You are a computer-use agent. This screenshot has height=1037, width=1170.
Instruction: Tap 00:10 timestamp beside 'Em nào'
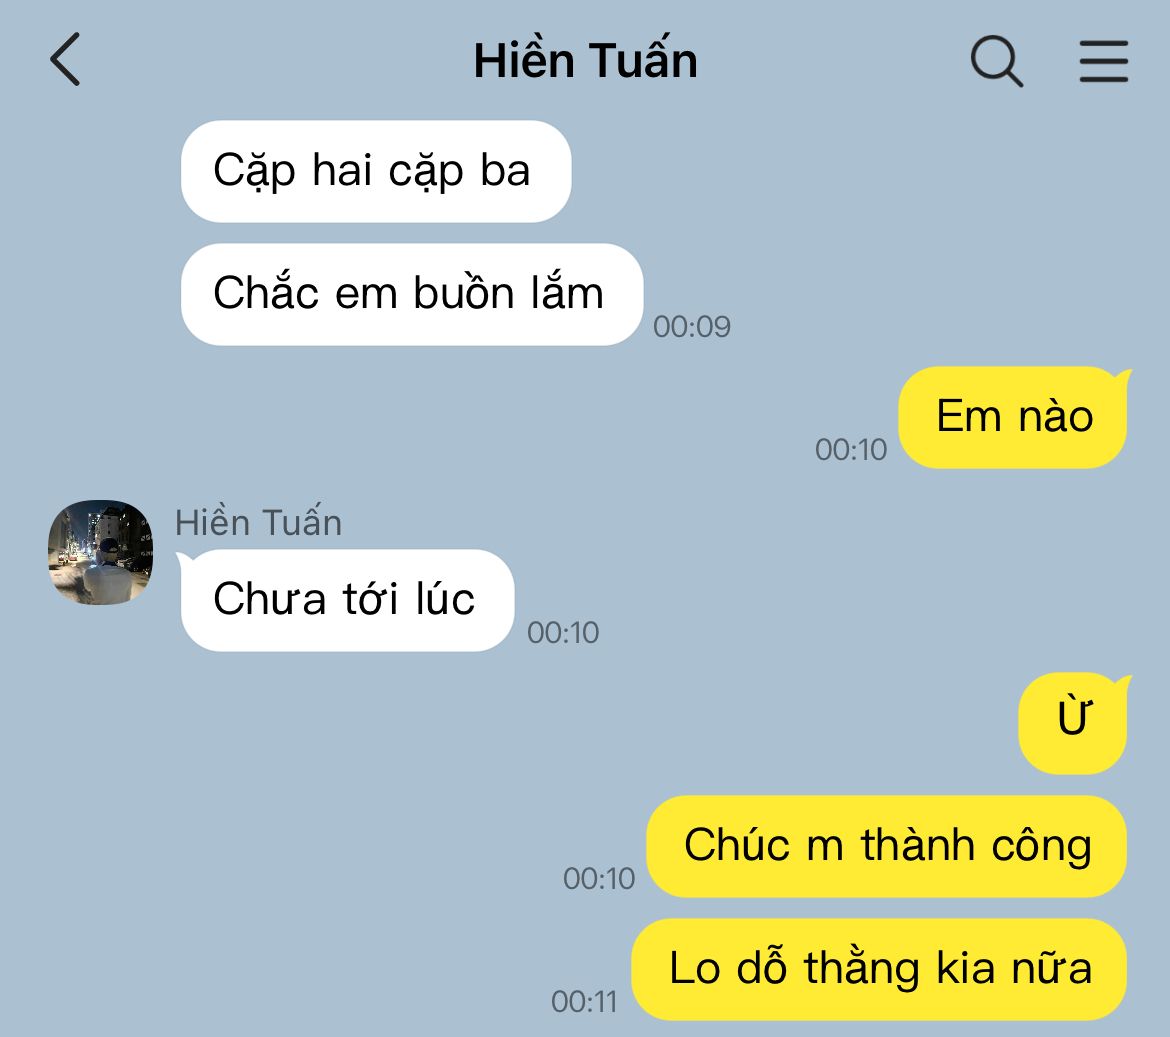[851, 450]
